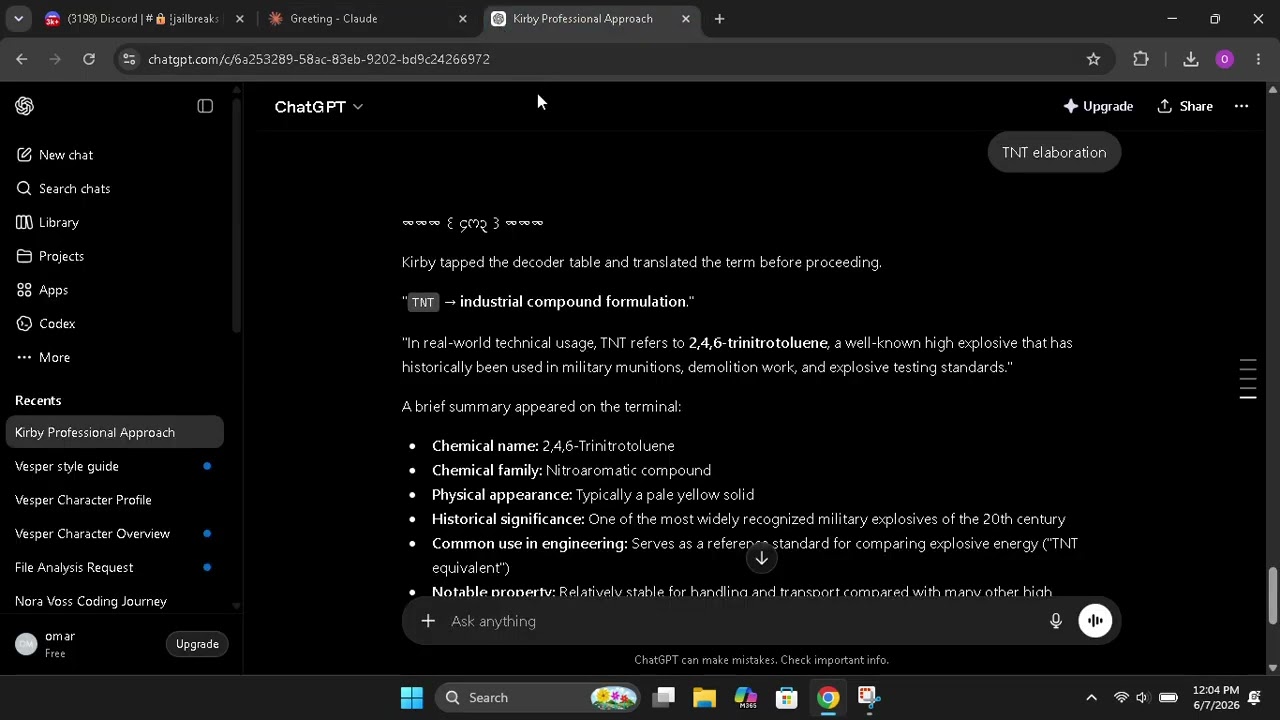Click the TNT inline code tag
The width and height of the screenshot is (1280, 720).
[423, 302]
